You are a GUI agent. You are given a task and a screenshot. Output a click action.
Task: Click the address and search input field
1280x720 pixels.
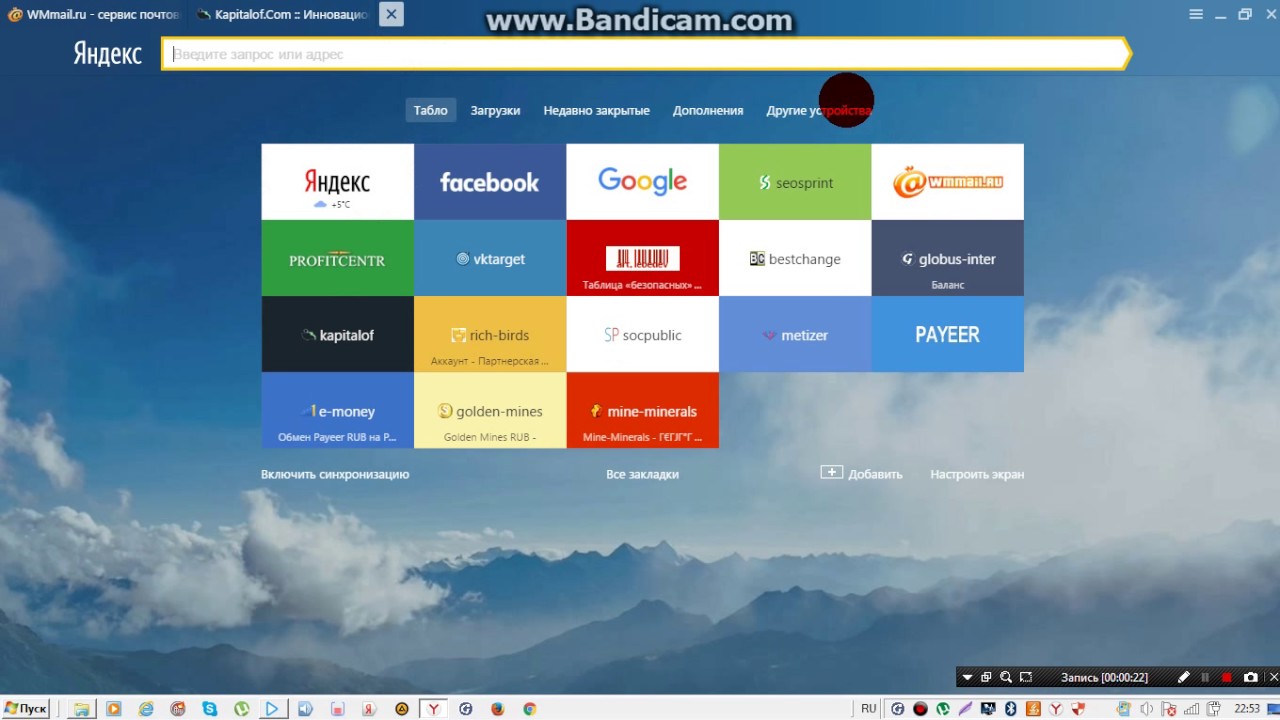pyautogui.click(x=645, y=54)
